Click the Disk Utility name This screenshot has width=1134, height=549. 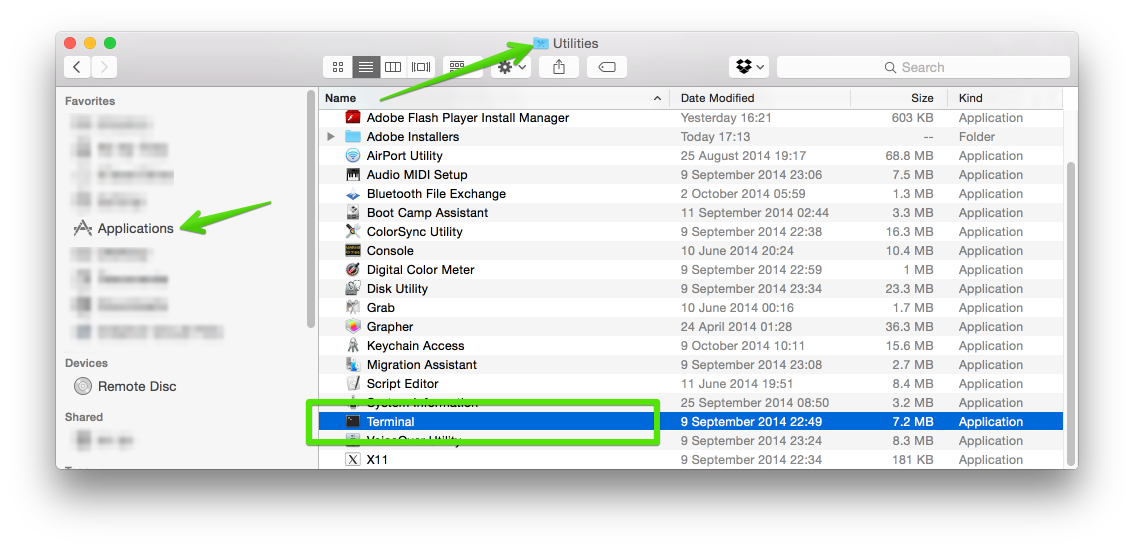pyautogui.click(x=397, y=289)
